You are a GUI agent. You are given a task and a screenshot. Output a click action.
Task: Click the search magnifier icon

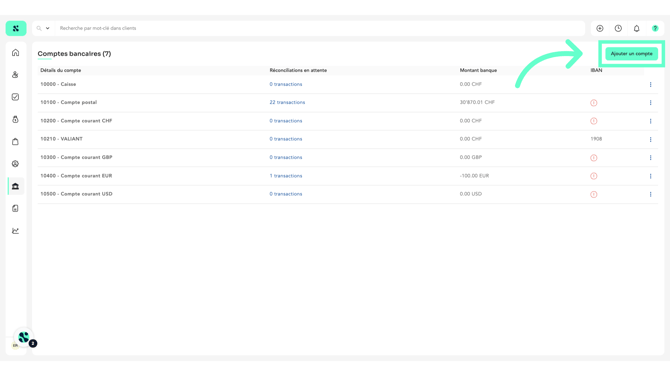click(39, 28)
